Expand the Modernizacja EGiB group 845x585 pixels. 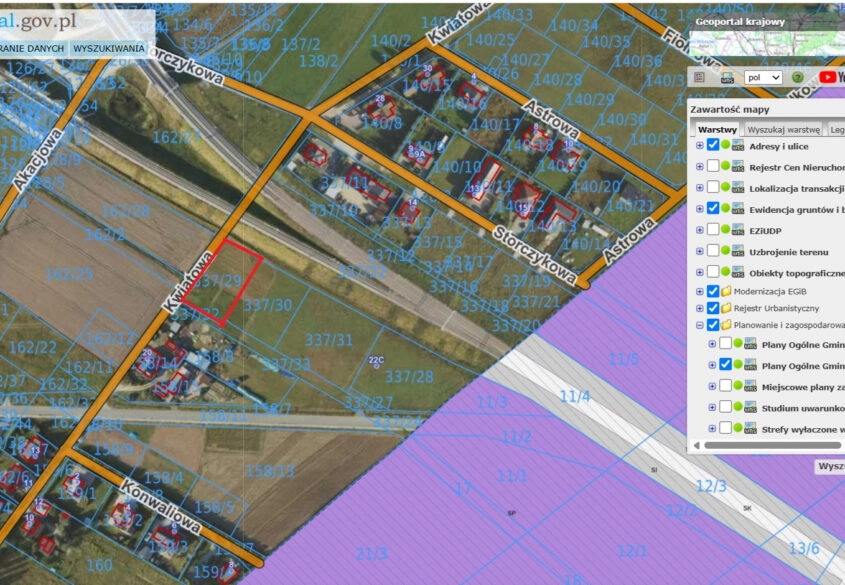(699, 291)
